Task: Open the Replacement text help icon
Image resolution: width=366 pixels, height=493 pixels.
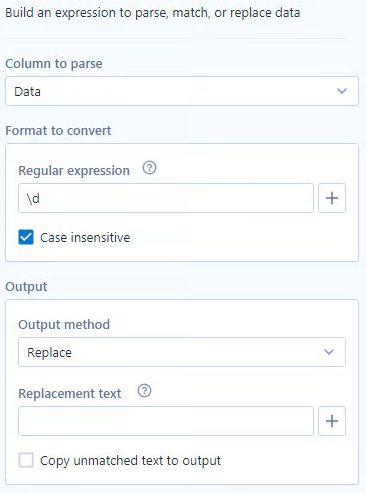Action: 144,391
